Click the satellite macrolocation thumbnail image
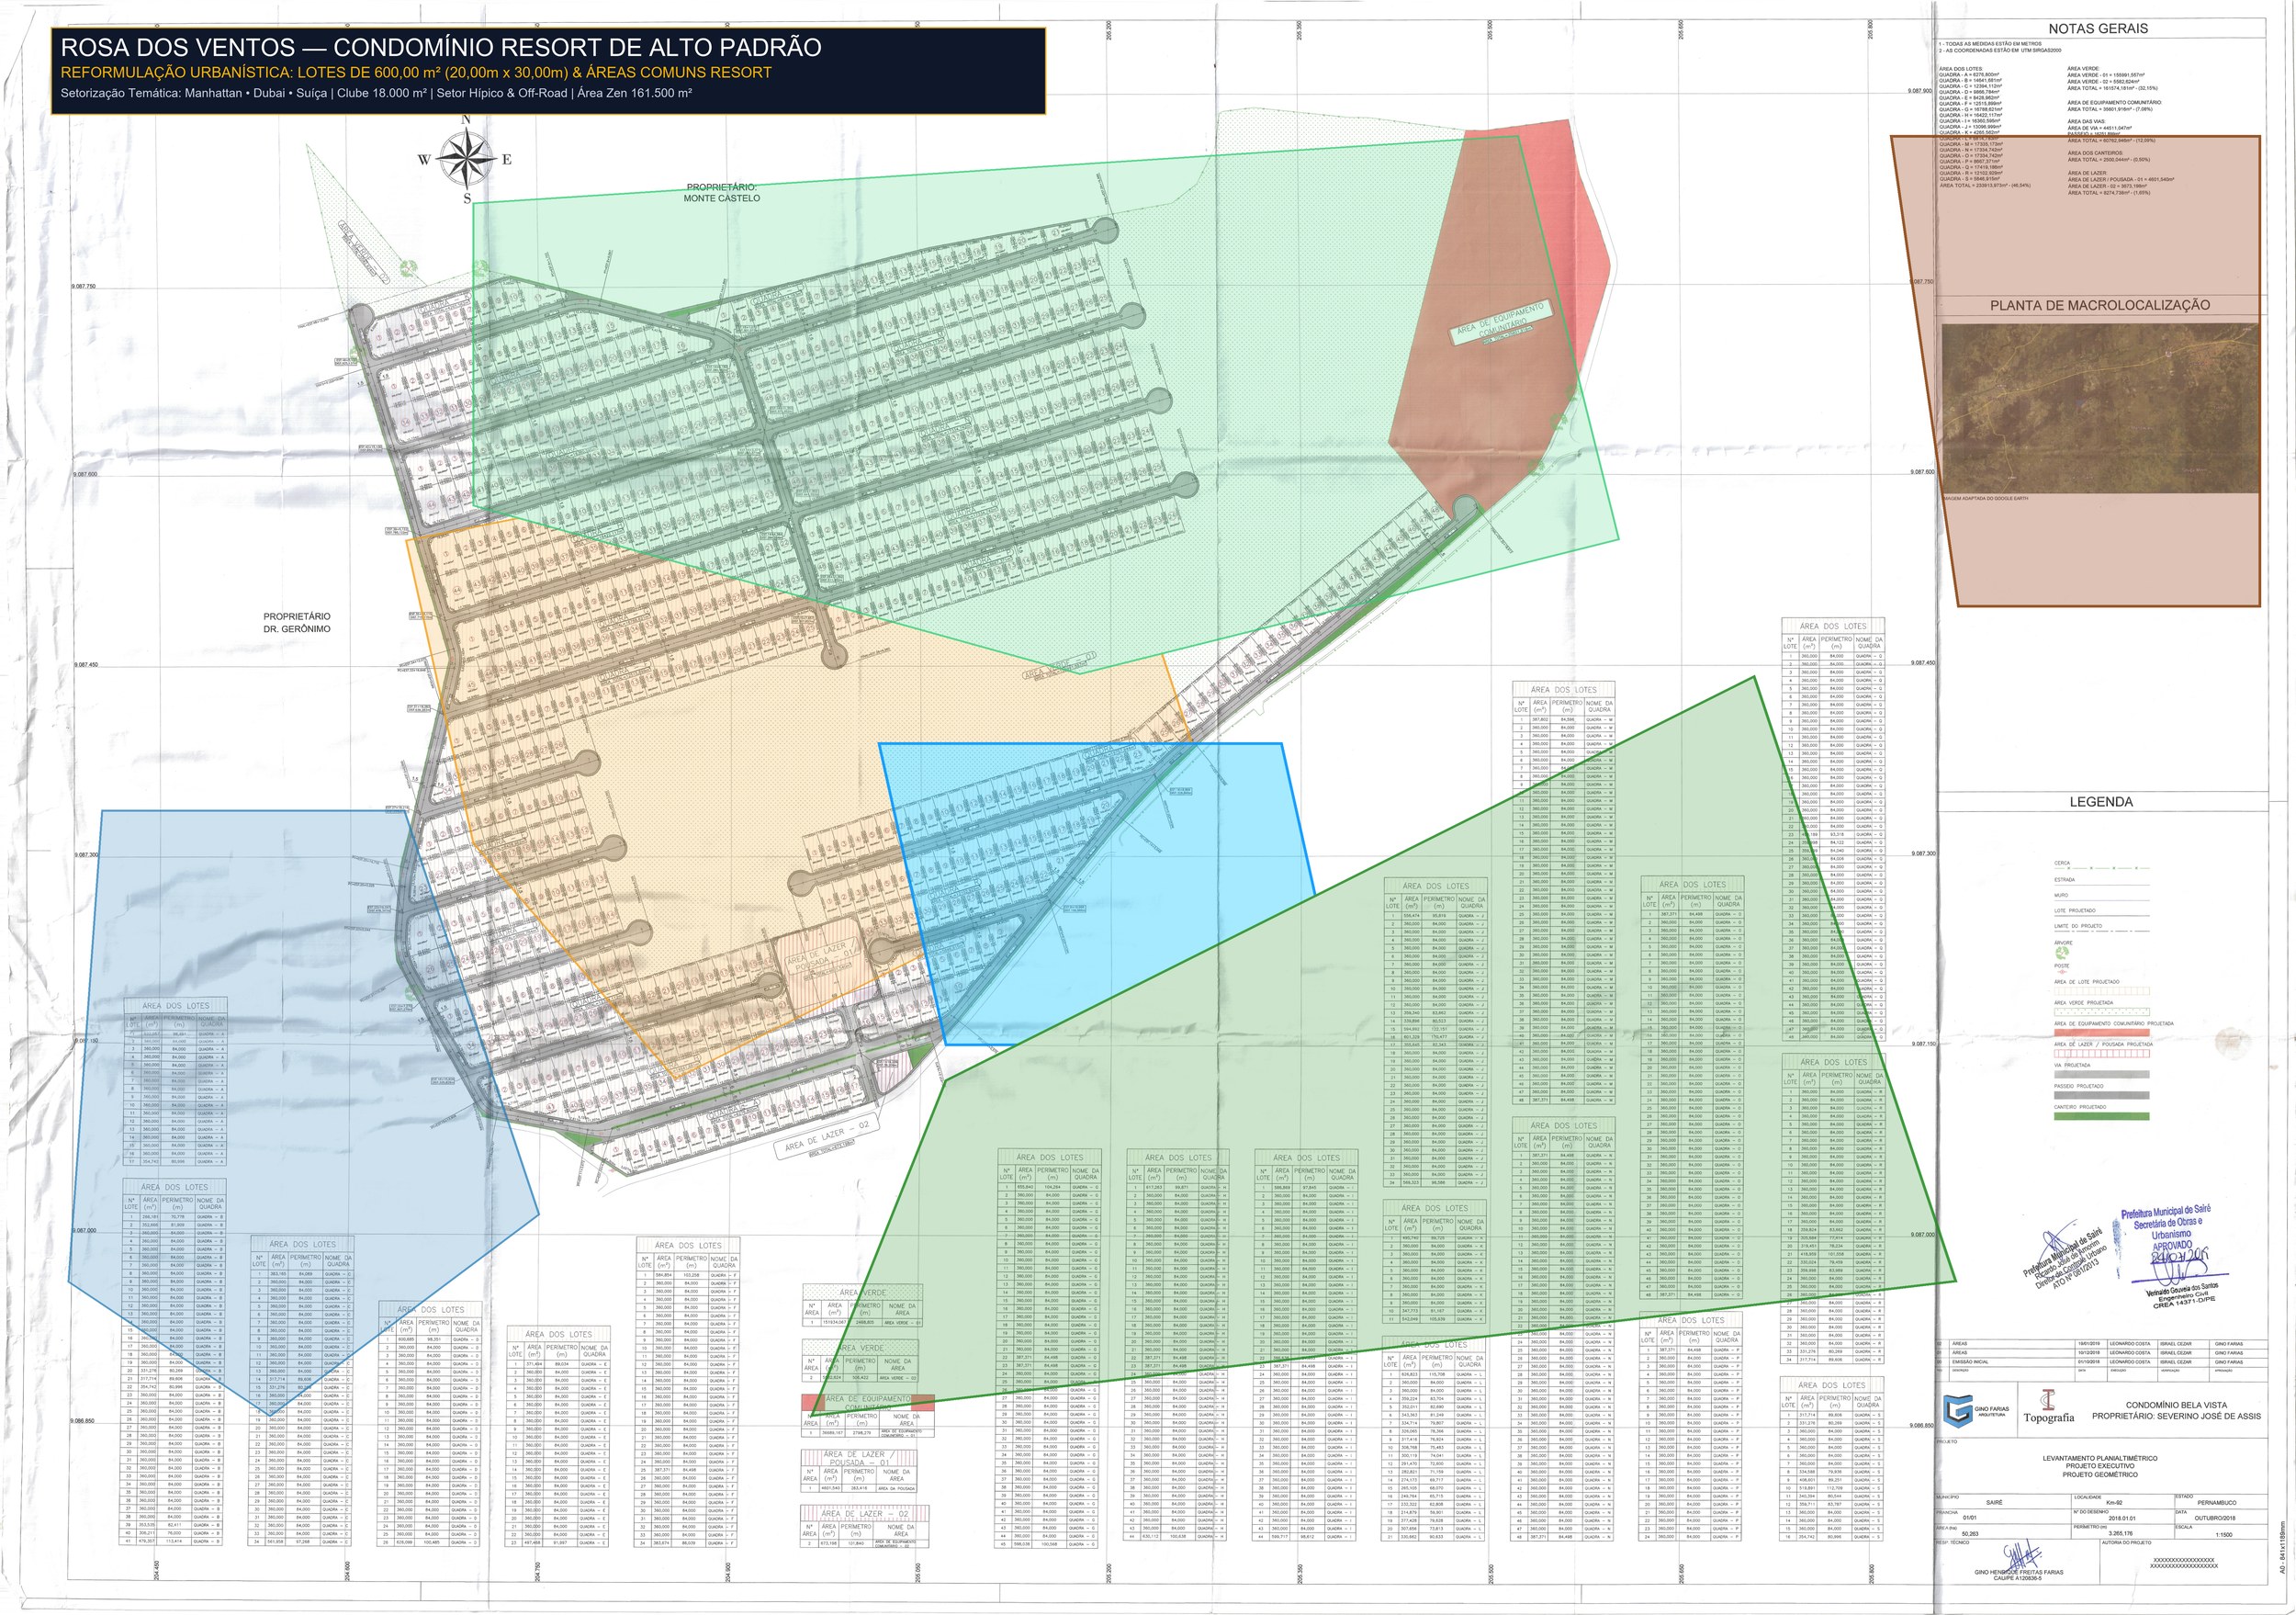2296x1615 pixels. (2100, 407)
